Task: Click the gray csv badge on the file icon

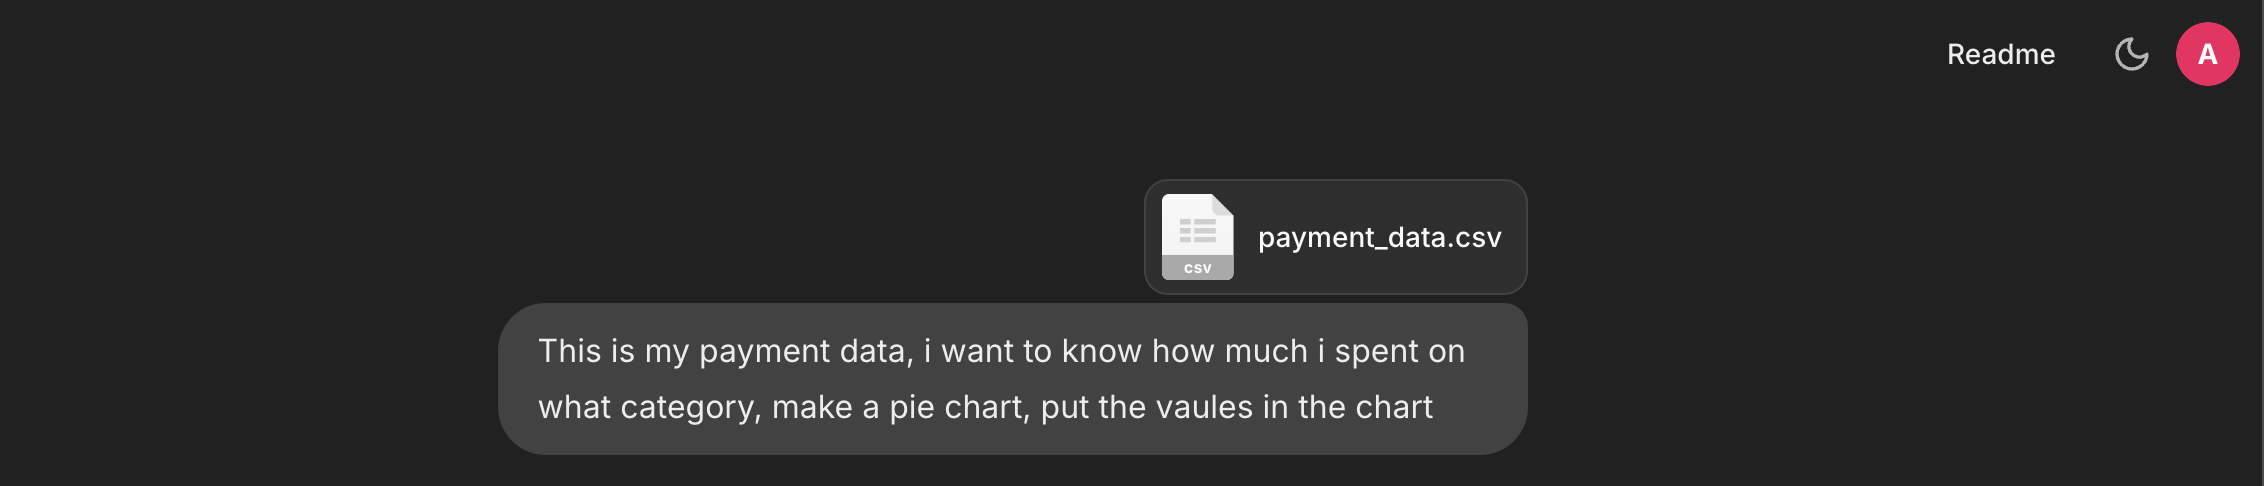Action: tap(1197, 268)
